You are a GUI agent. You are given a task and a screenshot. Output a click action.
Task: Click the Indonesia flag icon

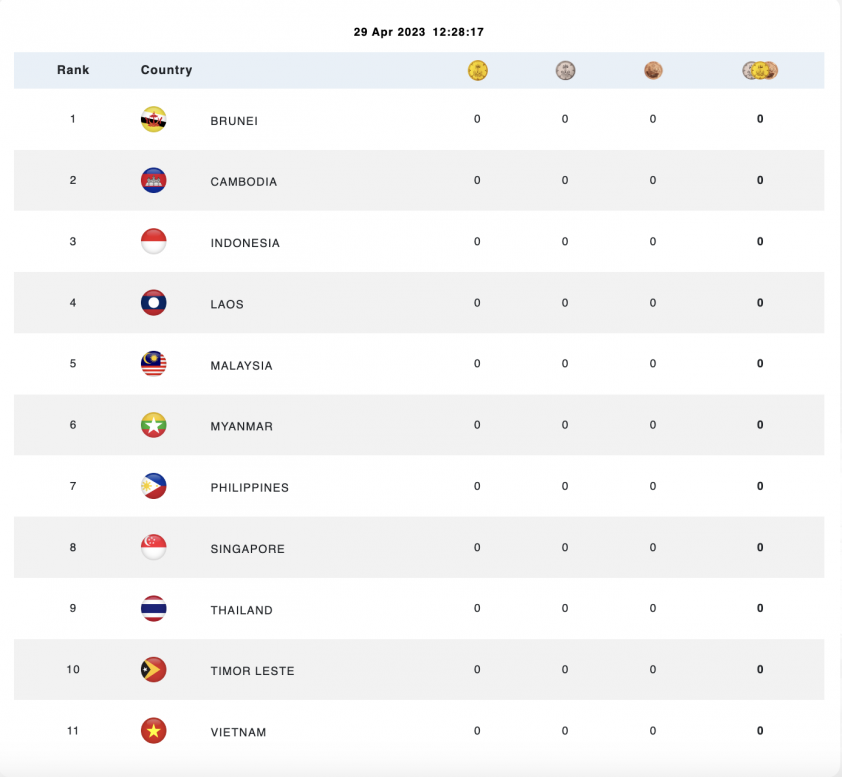pyautogui.click(x=154, y=241)
